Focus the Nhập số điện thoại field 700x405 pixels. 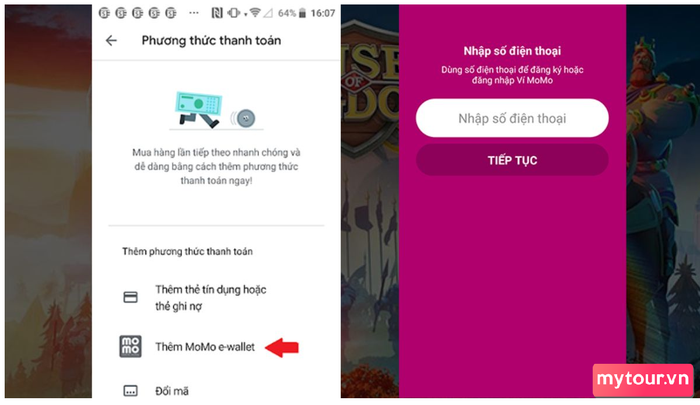[x=512, y=118]
